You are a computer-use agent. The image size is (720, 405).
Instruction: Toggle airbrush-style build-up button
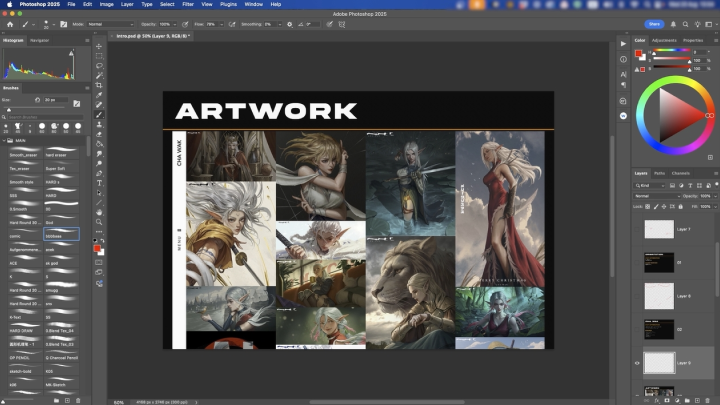(x=232, y=24)
